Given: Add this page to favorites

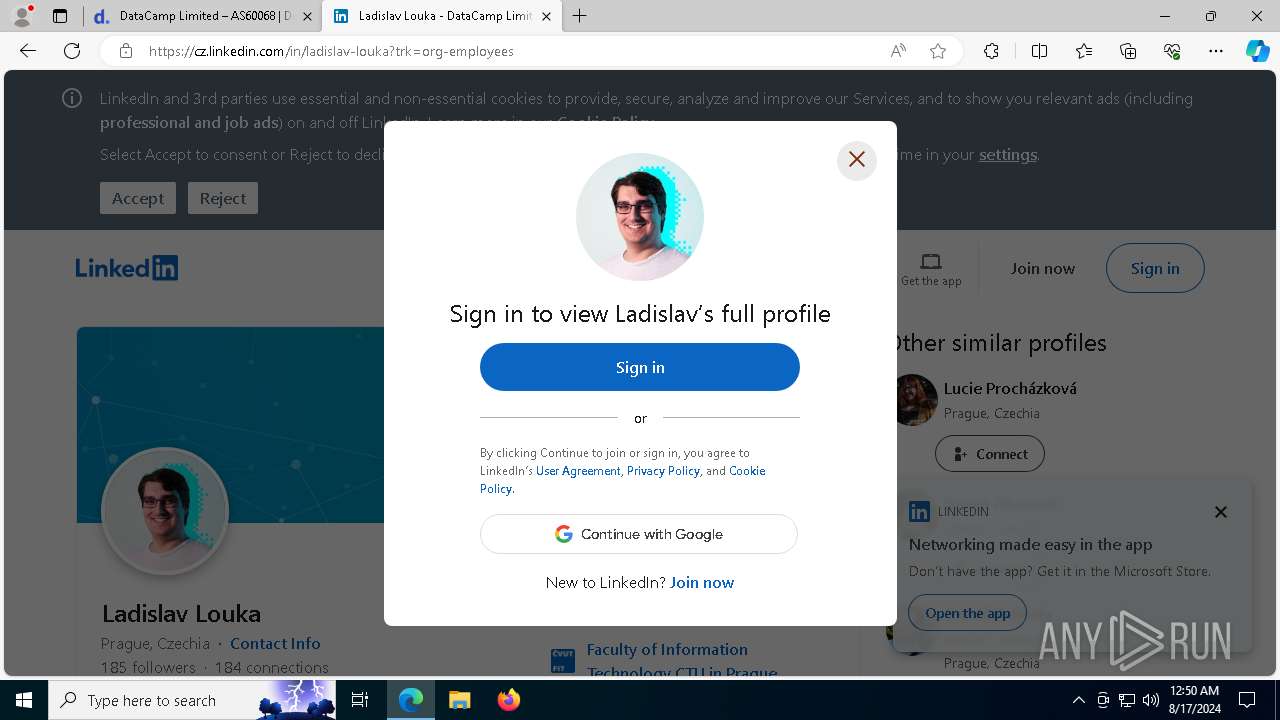Looking at the screenshot, I should coord(938,51).
